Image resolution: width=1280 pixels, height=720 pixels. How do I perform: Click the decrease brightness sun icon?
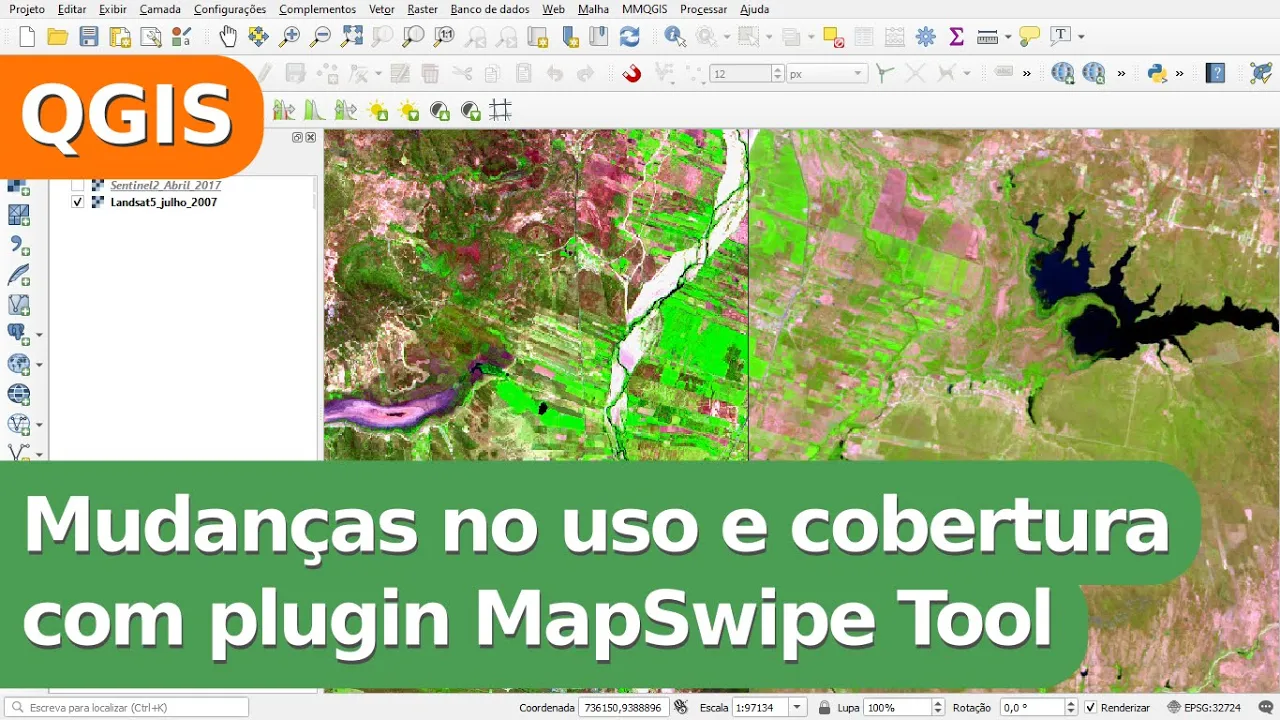(x=408, y=110)
